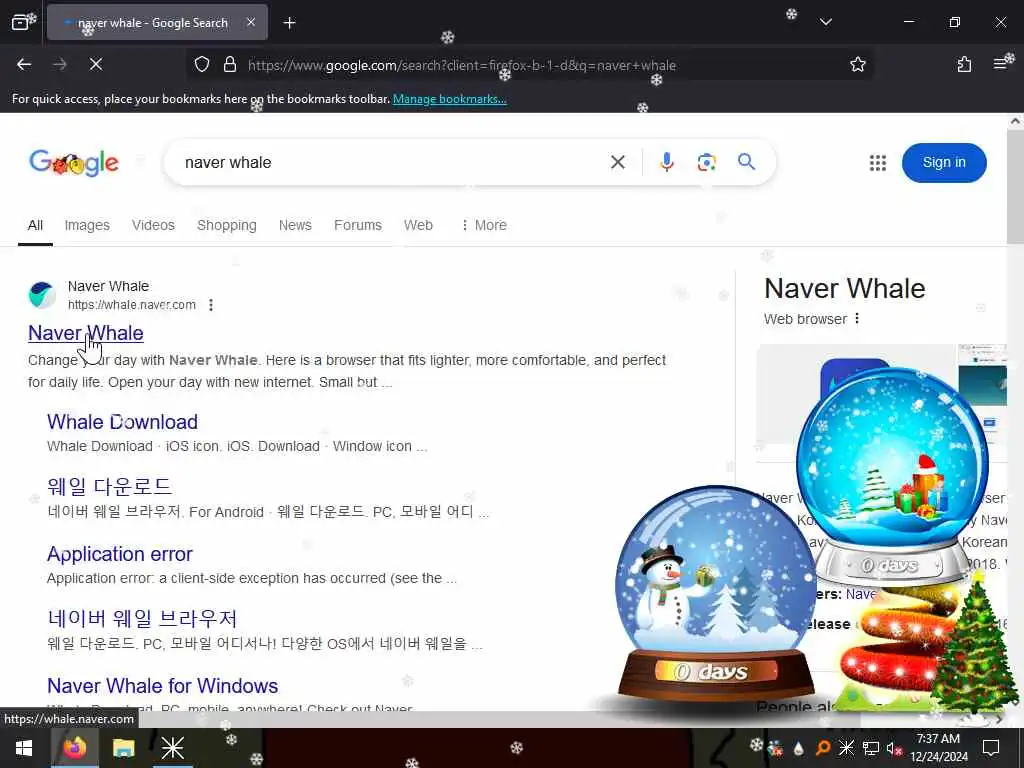Clear the Google search query
The width and height of the screenshot is (1024, 768).
click(x=618, y=162)
